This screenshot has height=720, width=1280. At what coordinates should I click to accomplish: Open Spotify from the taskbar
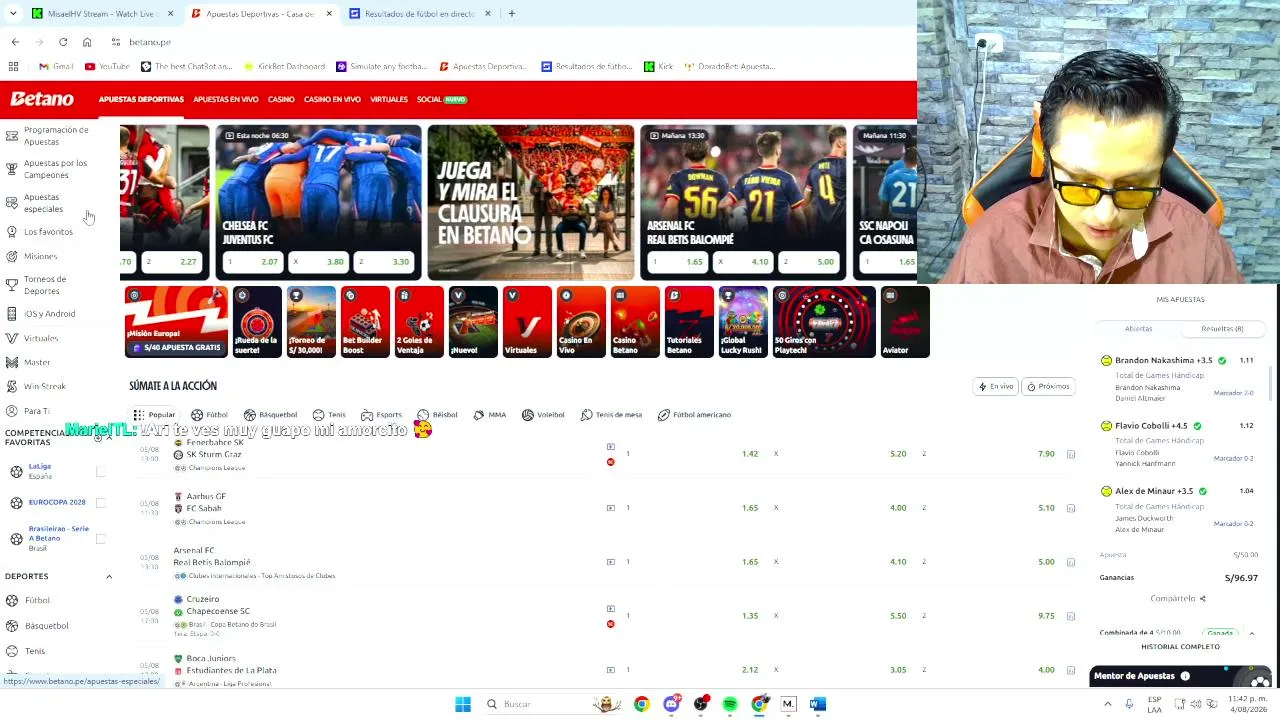point(730,704)
